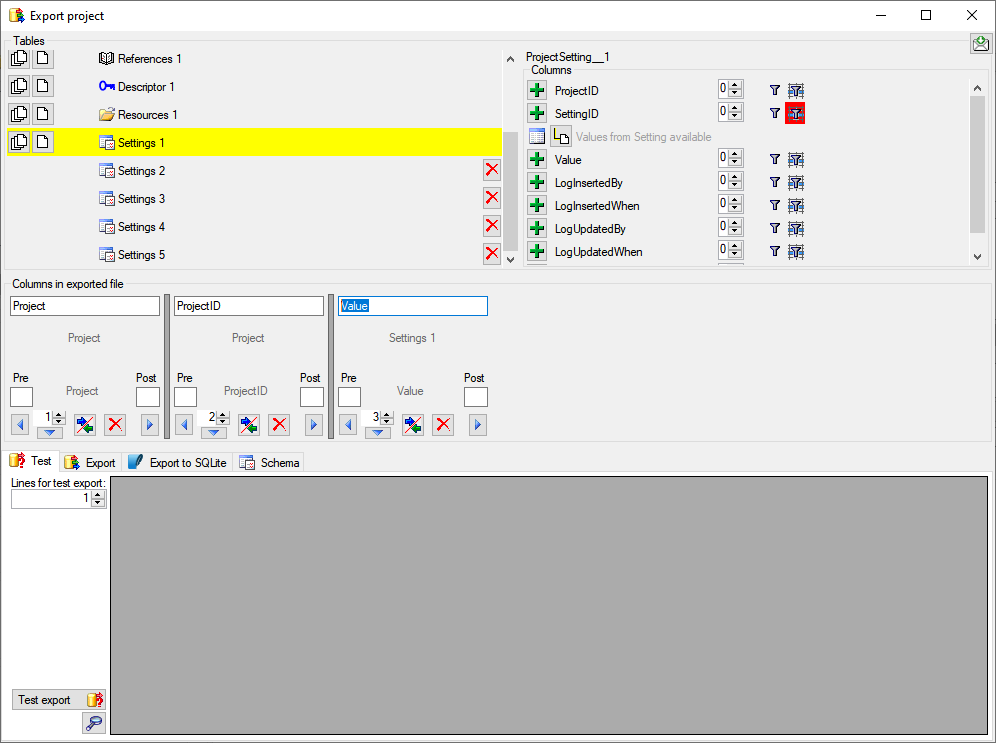This screenshot has height=743, width=996.
Task: Increase Lines for test export value
Action: 98,496
